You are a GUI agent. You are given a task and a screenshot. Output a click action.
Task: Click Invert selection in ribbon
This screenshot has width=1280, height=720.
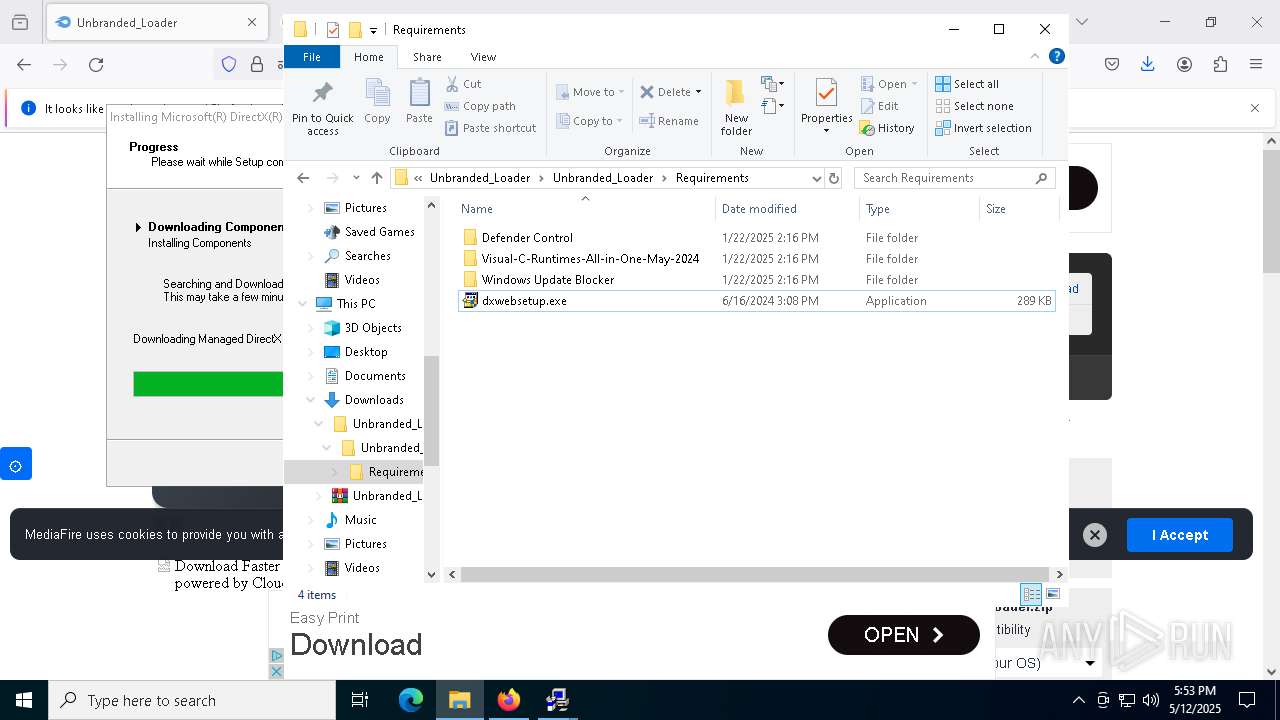pyautogui.click(x=983, y=128)
